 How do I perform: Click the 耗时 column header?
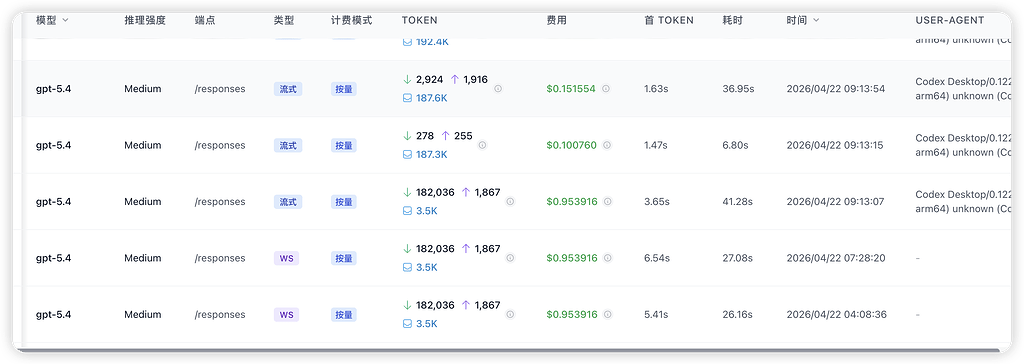tap(733, 20)
